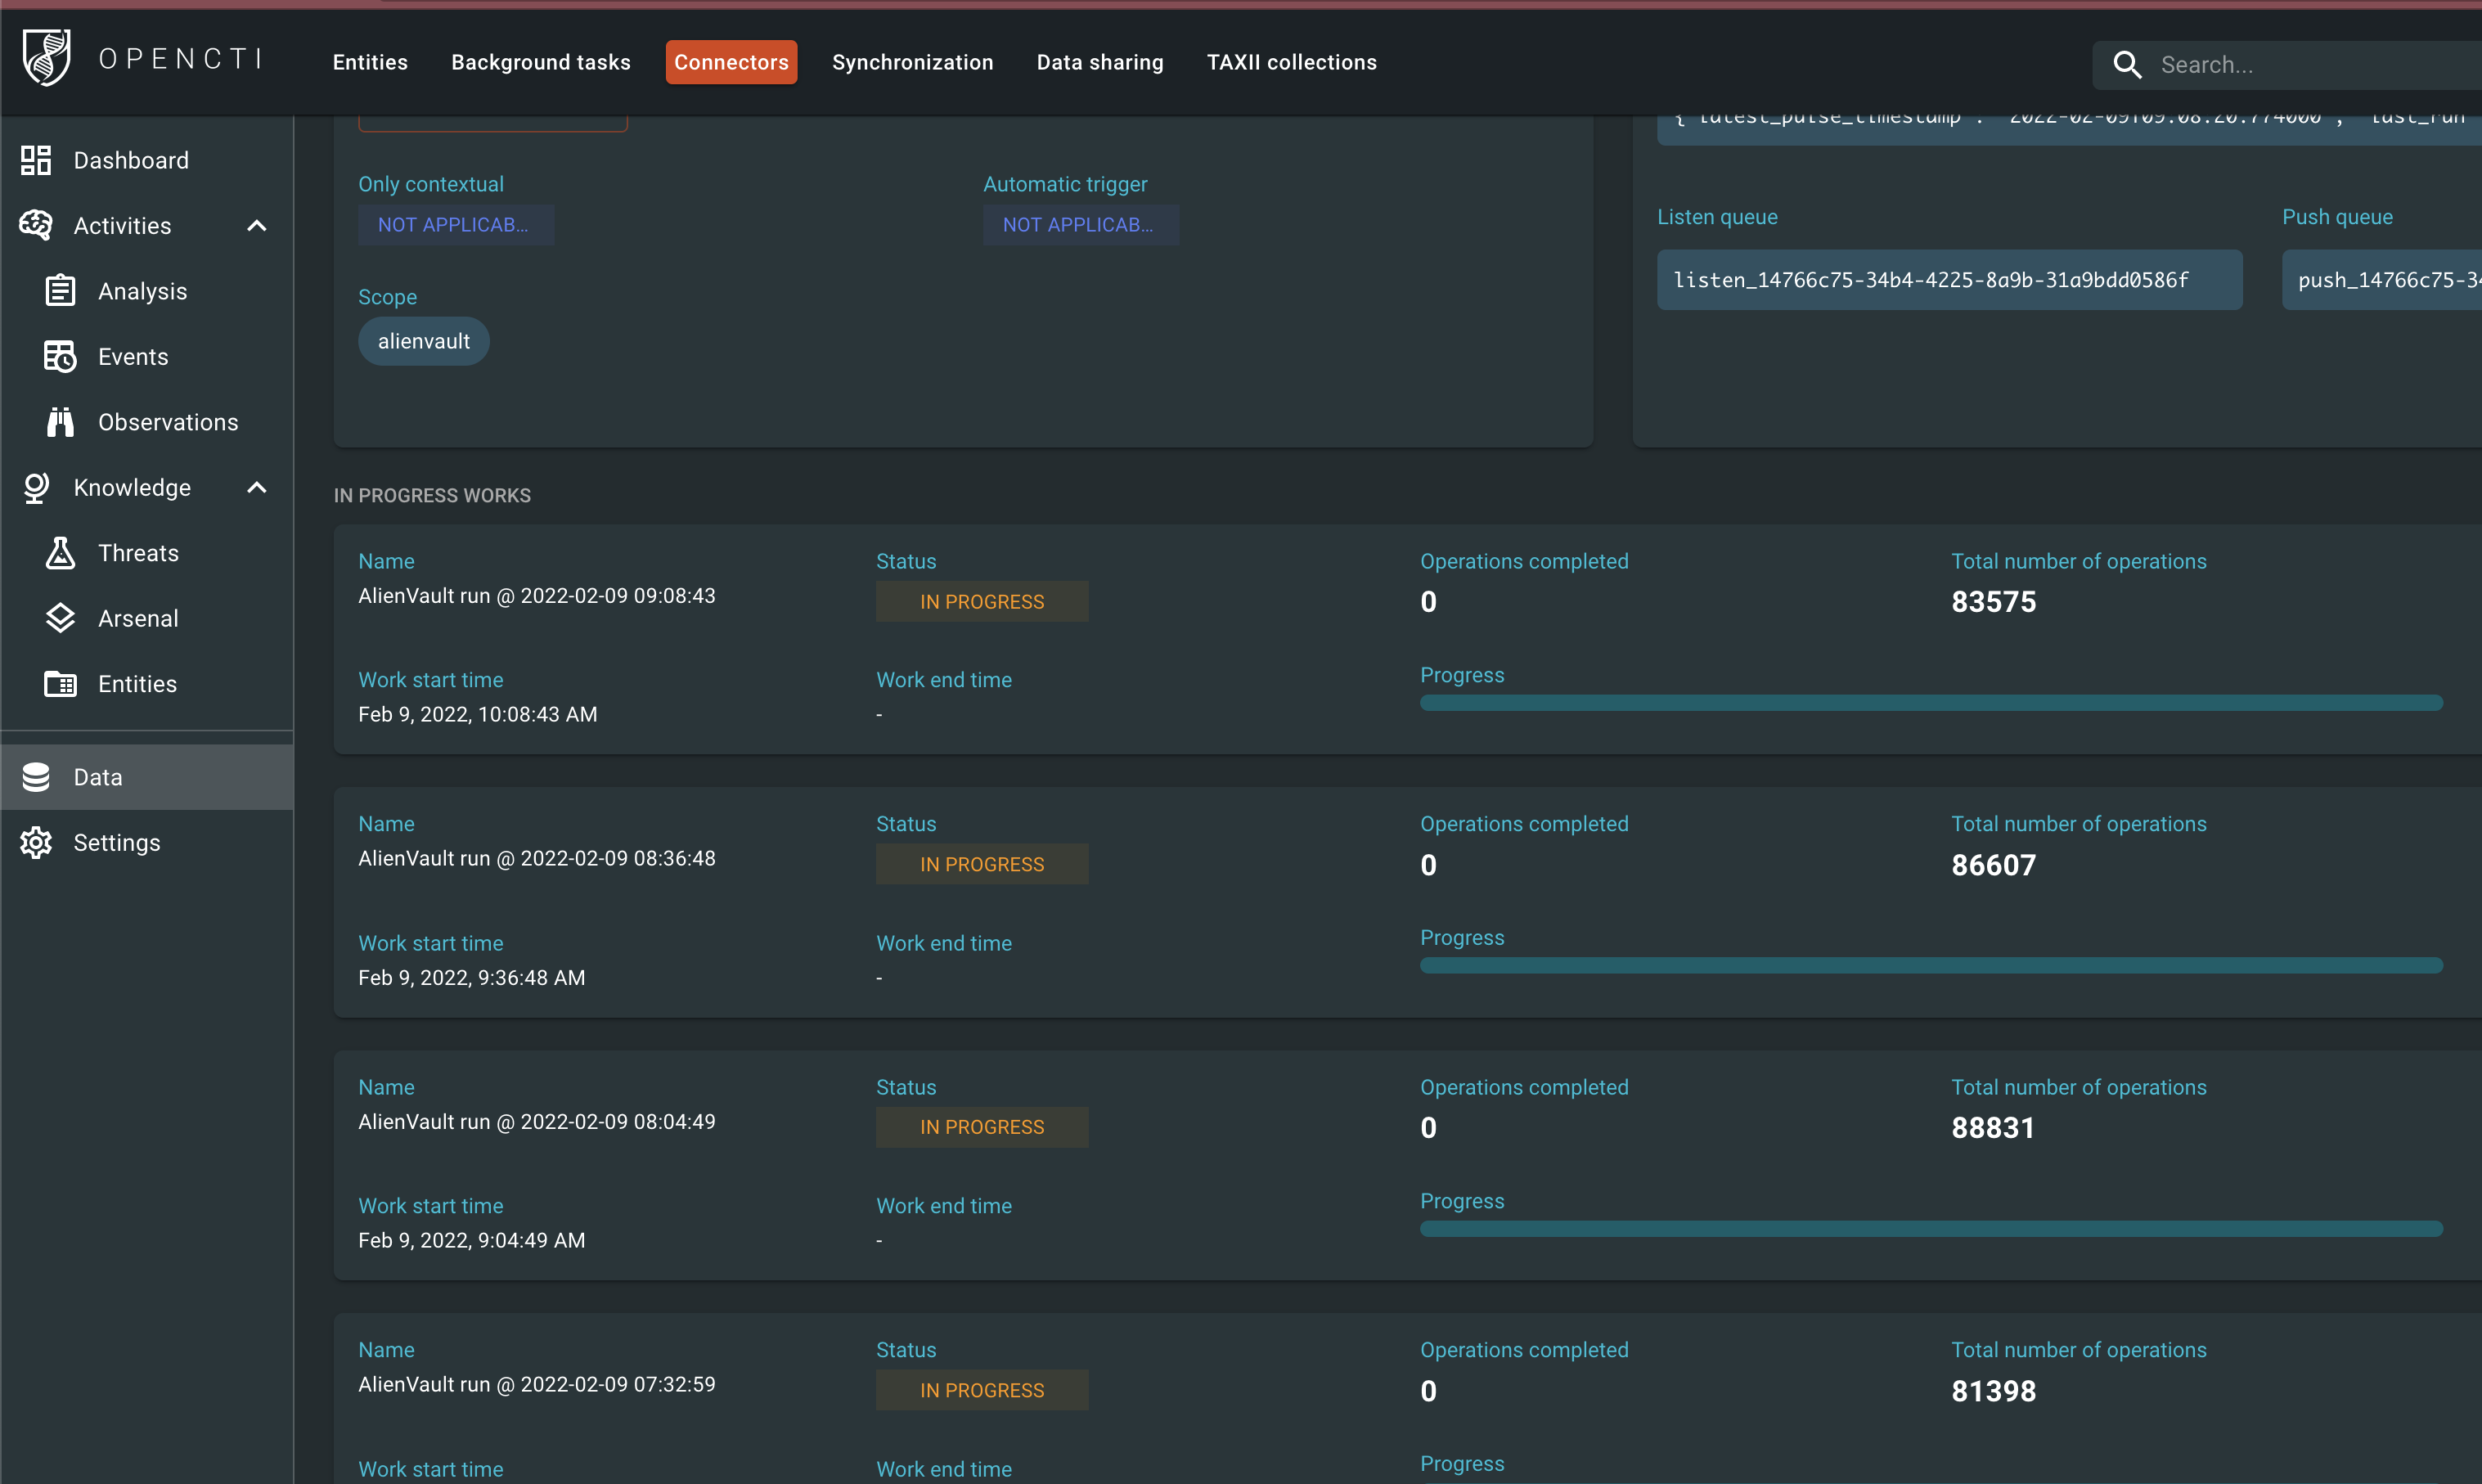Select the Connectors navigation button
The image size is (2482, 1484).
pos(731,61)
